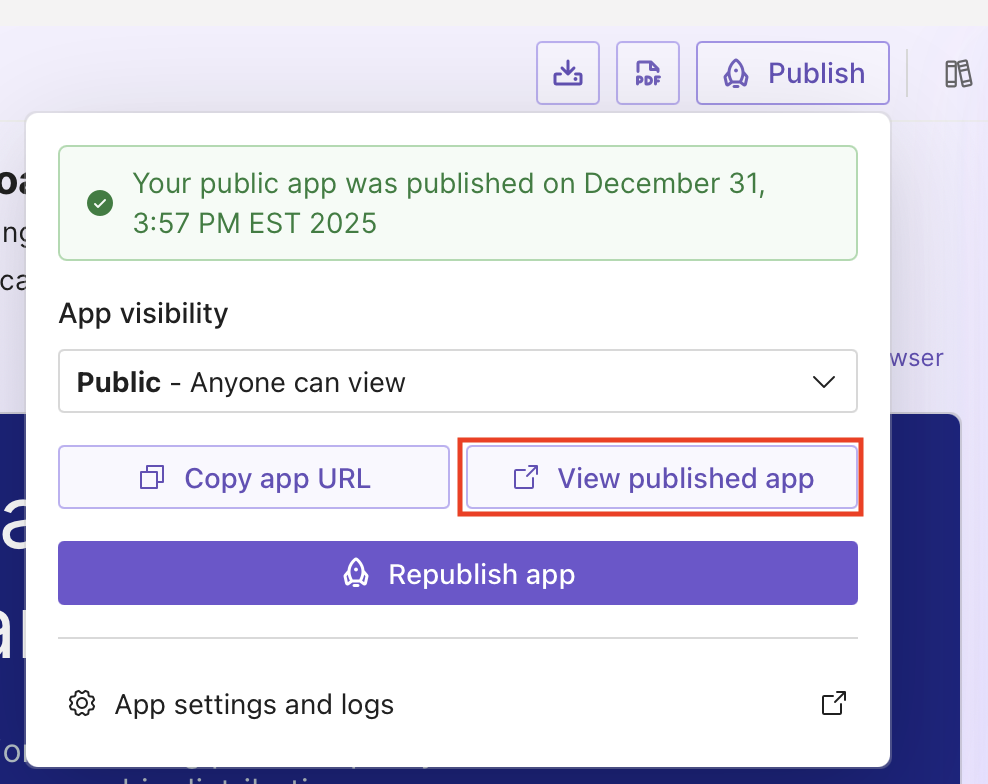
Task: Click the download screenshot icon
Action: click(x=567, y=72)
